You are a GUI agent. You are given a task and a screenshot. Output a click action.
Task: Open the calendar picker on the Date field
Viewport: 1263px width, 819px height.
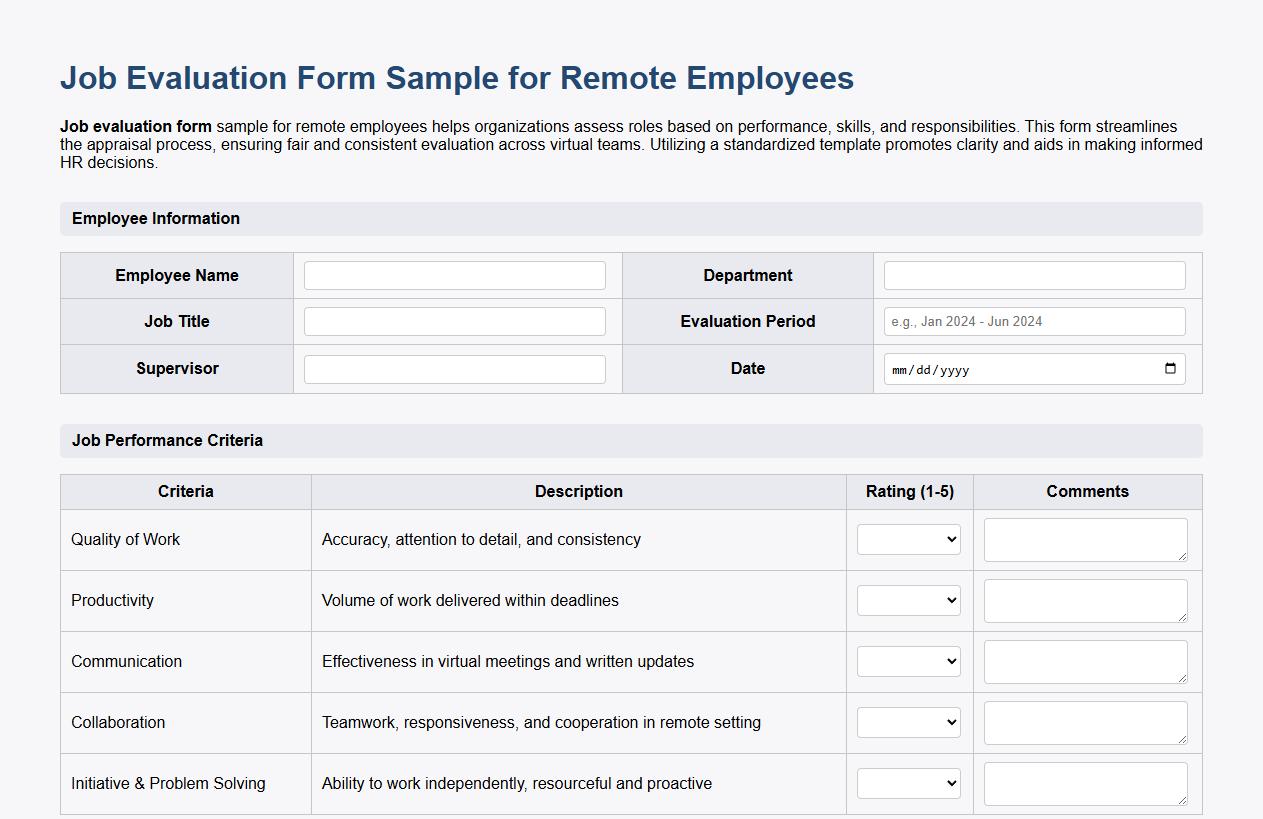coord(1168,368)
